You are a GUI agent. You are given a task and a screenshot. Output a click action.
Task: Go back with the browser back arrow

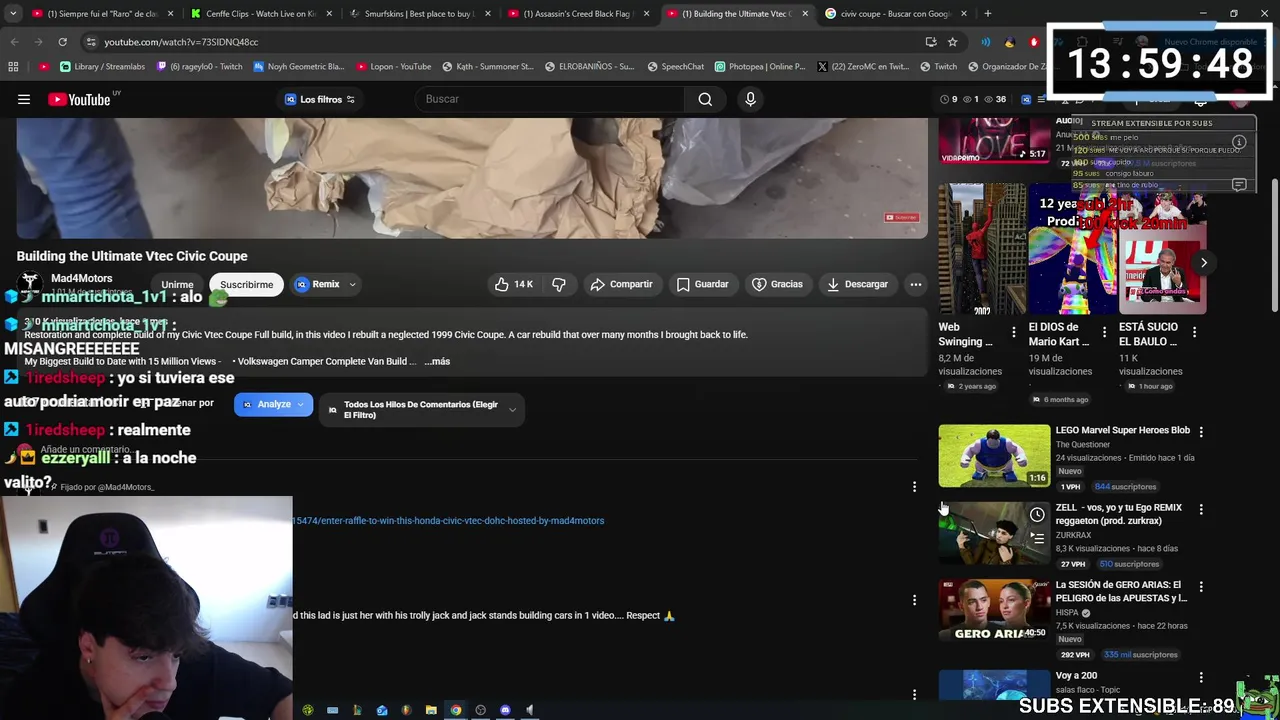tap(14, 42)
